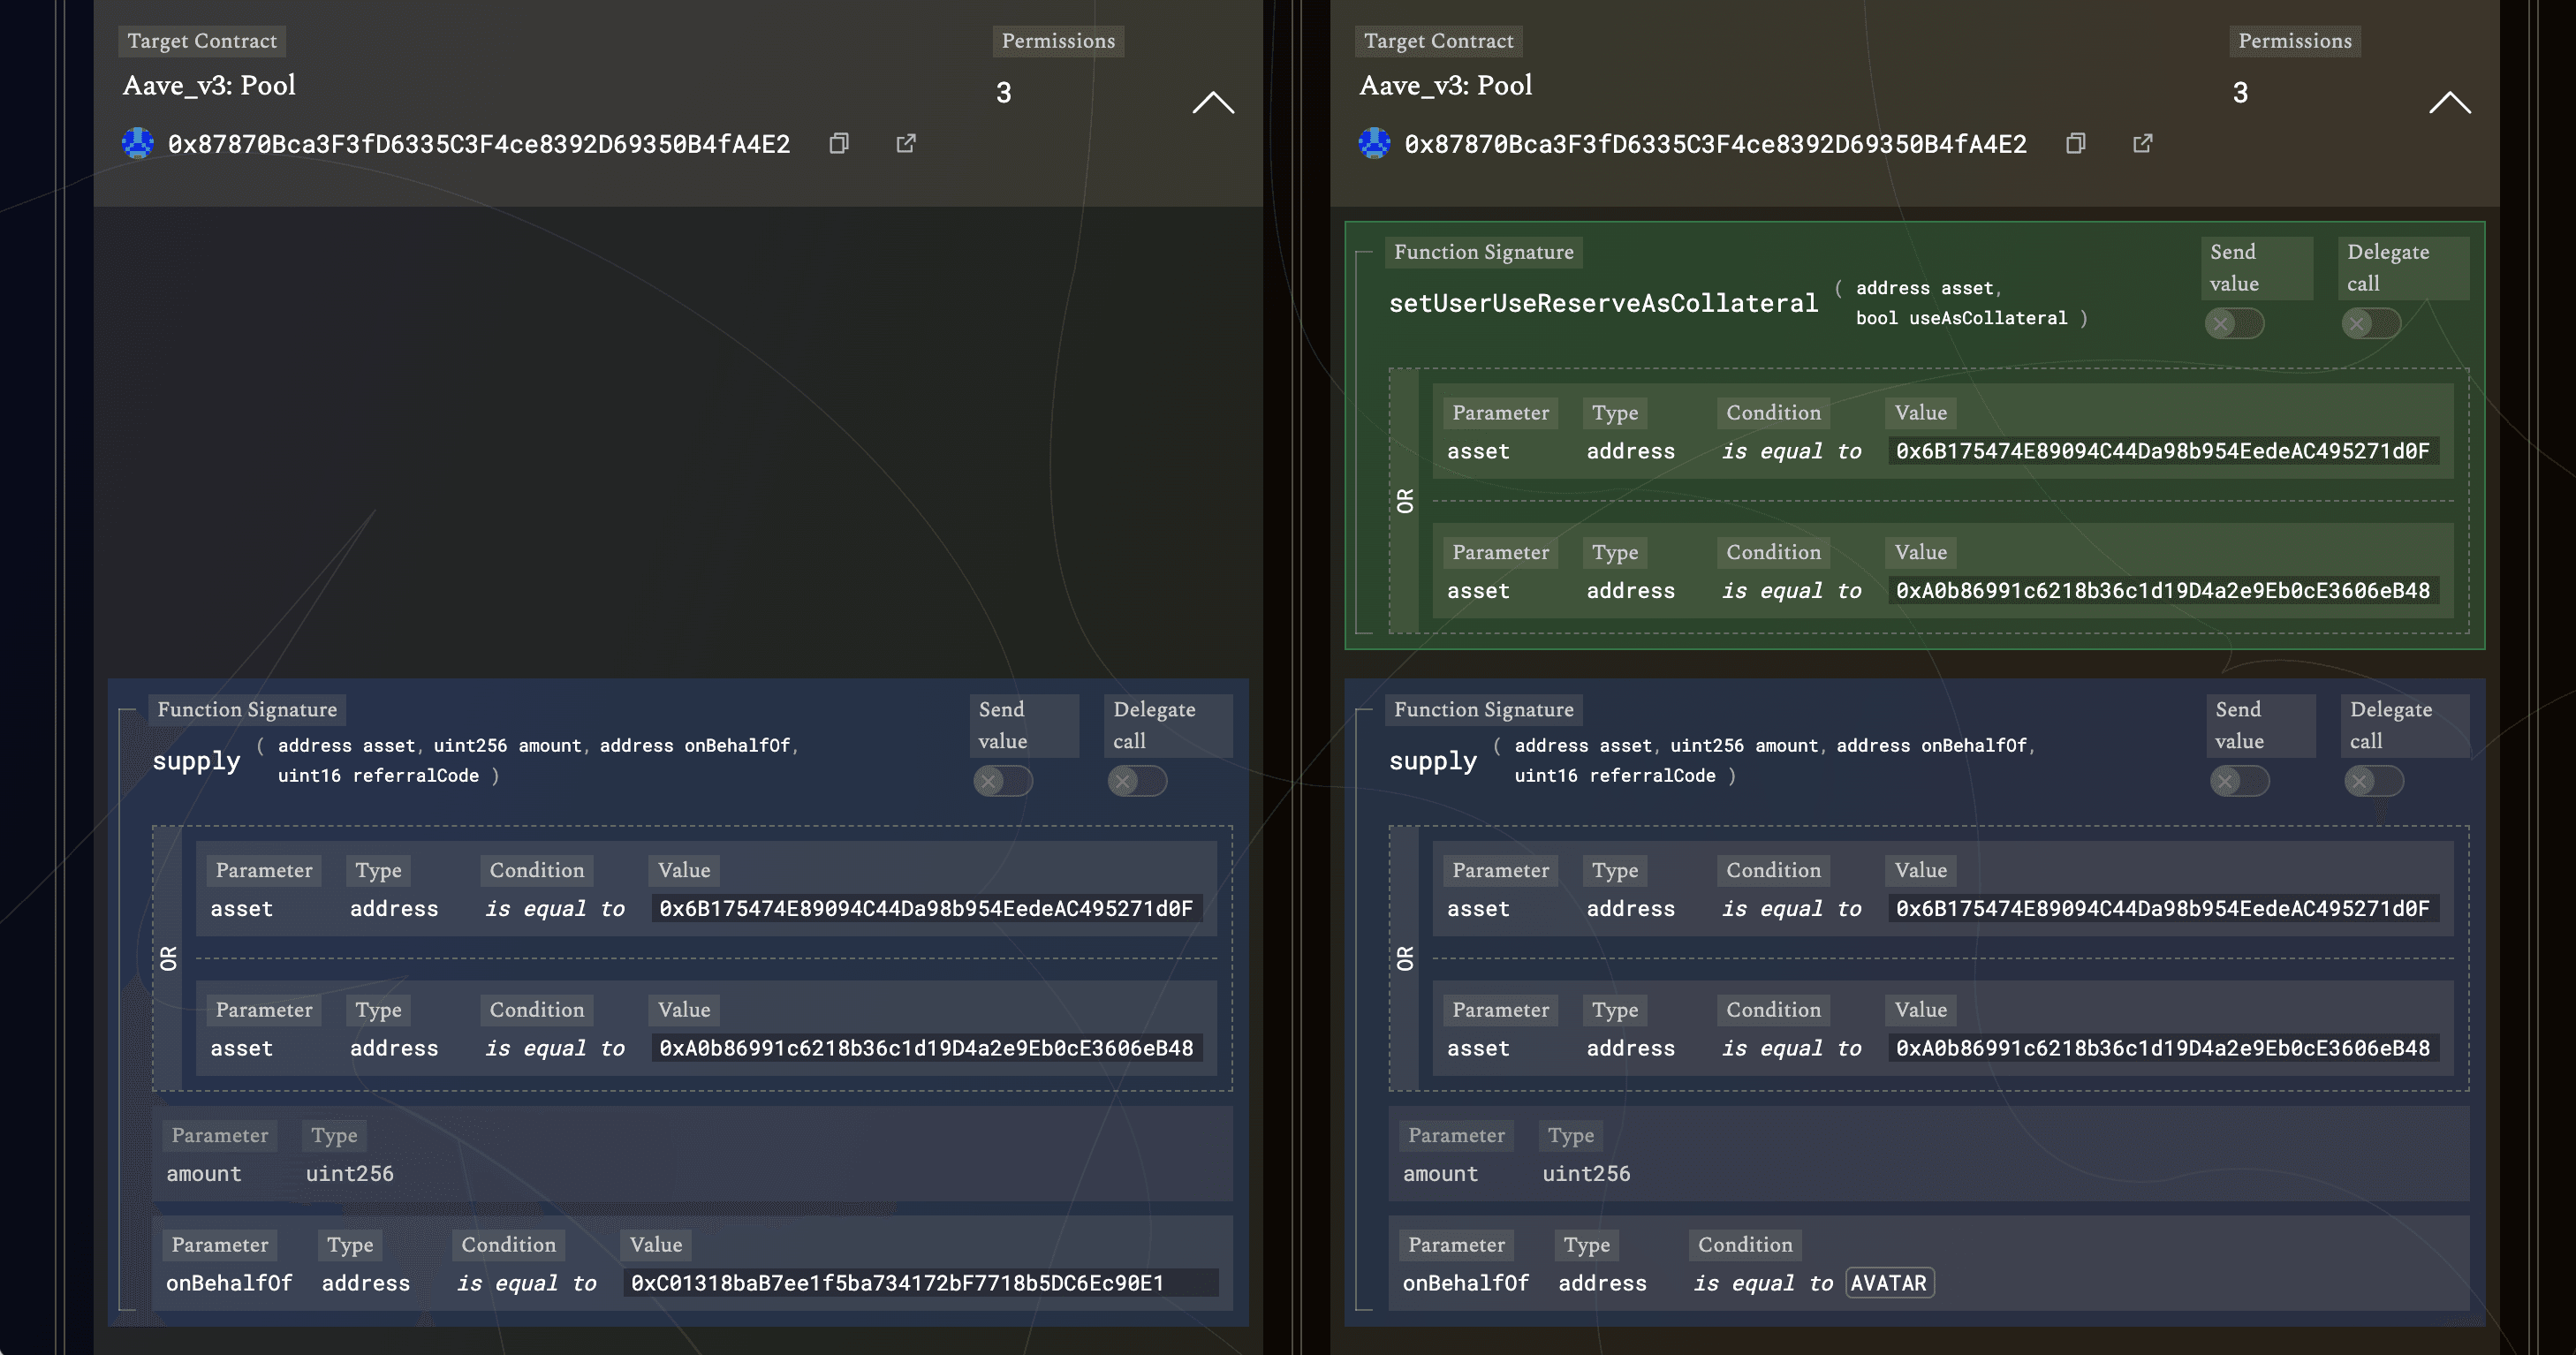Screen dimensions: 2576x1355
Task: Collapse the right panel Aave_v3 Pool section
Action: point(2450,102)
